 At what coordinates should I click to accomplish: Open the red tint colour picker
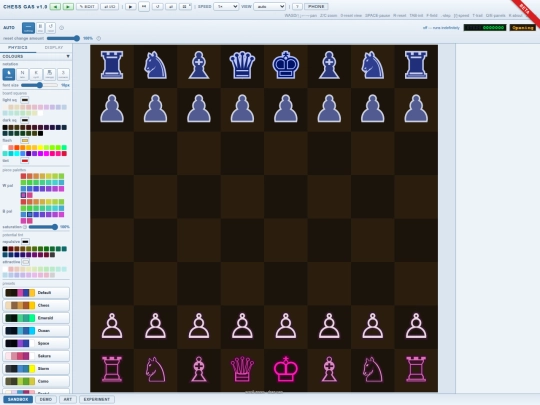[x=24, y=161]
